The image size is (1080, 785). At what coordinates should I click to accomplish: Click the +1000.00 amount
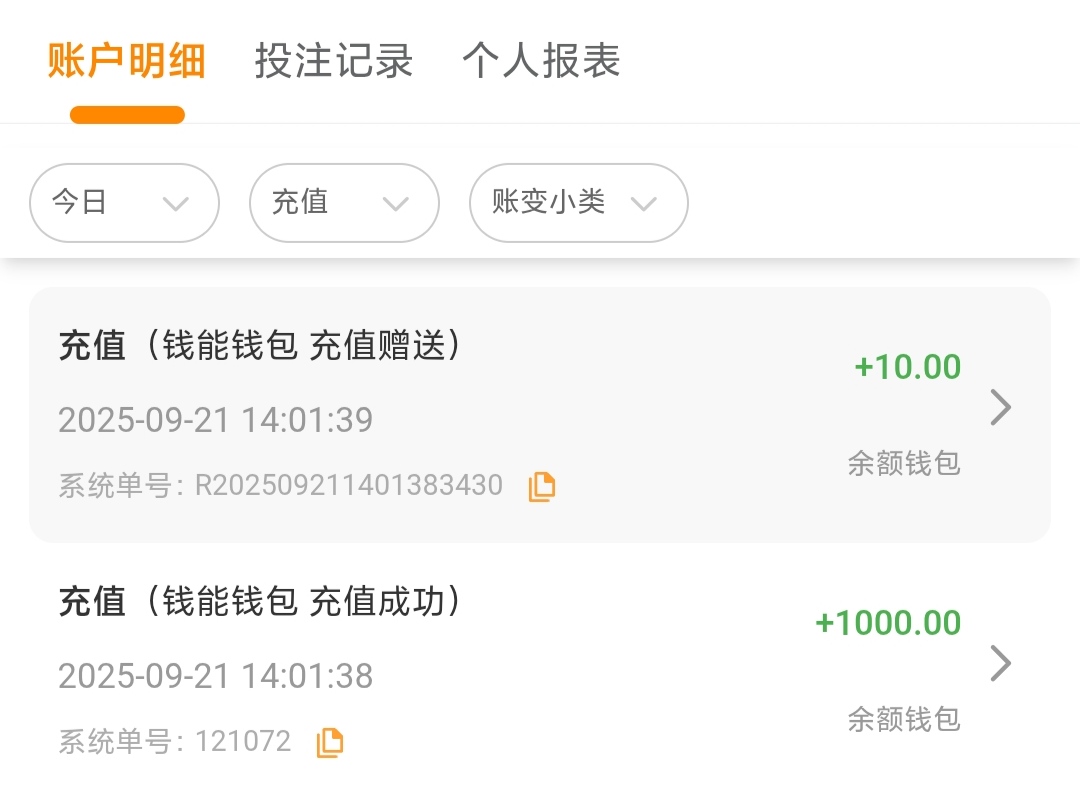point(888,623)
